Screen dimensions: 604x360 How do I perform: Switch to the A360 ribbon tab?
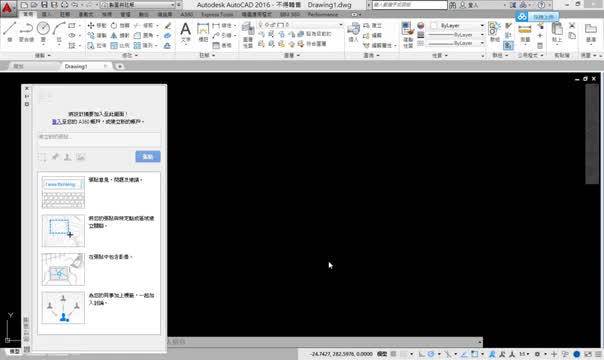pyautogui.click(x=187, y=14)
